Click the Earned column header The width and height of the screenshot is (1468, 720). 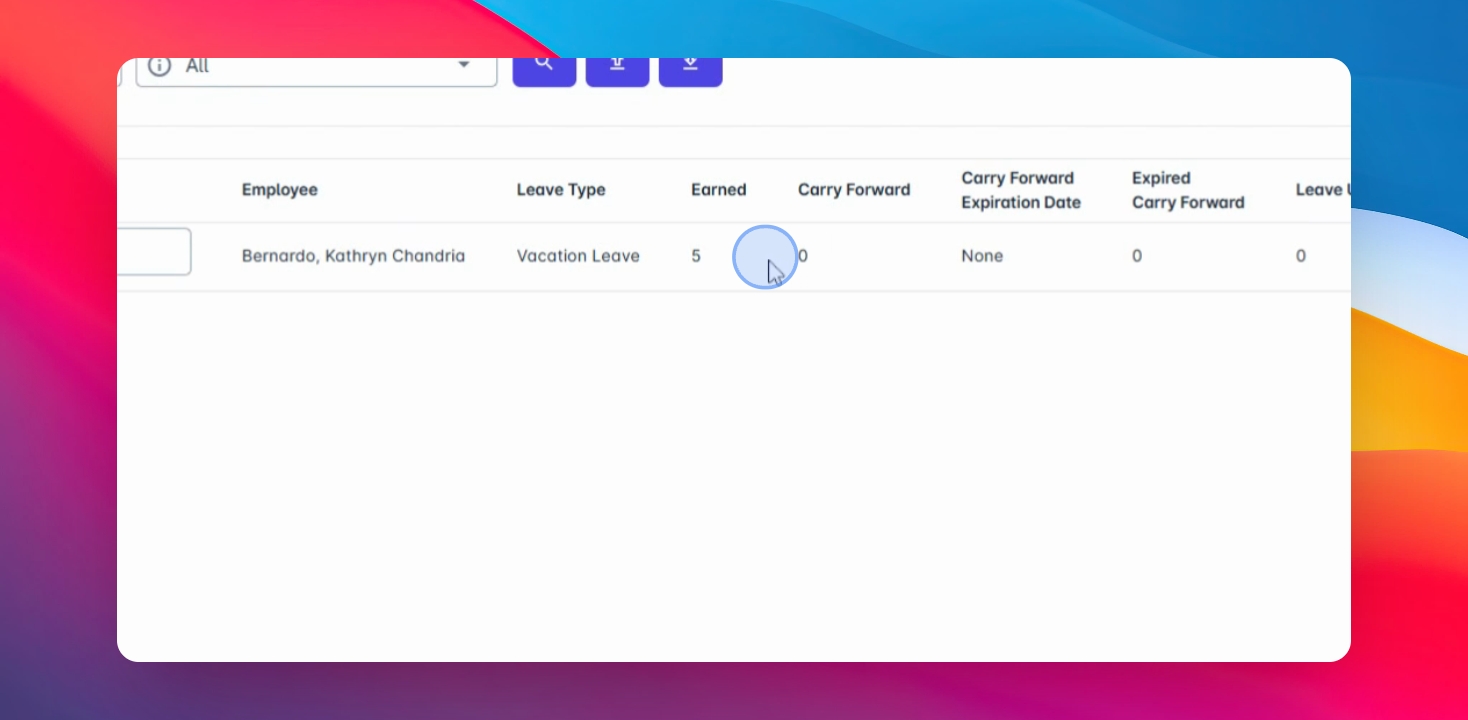coord(718,190)
